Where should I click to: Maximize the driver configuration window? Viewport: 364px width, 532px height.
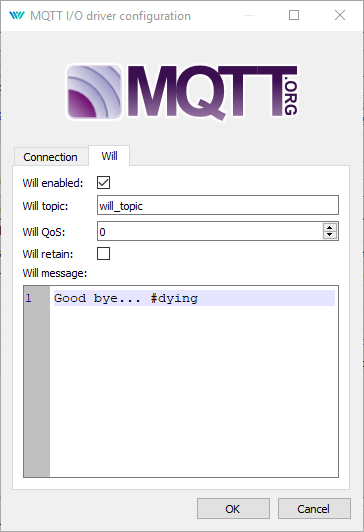[294, 15]
